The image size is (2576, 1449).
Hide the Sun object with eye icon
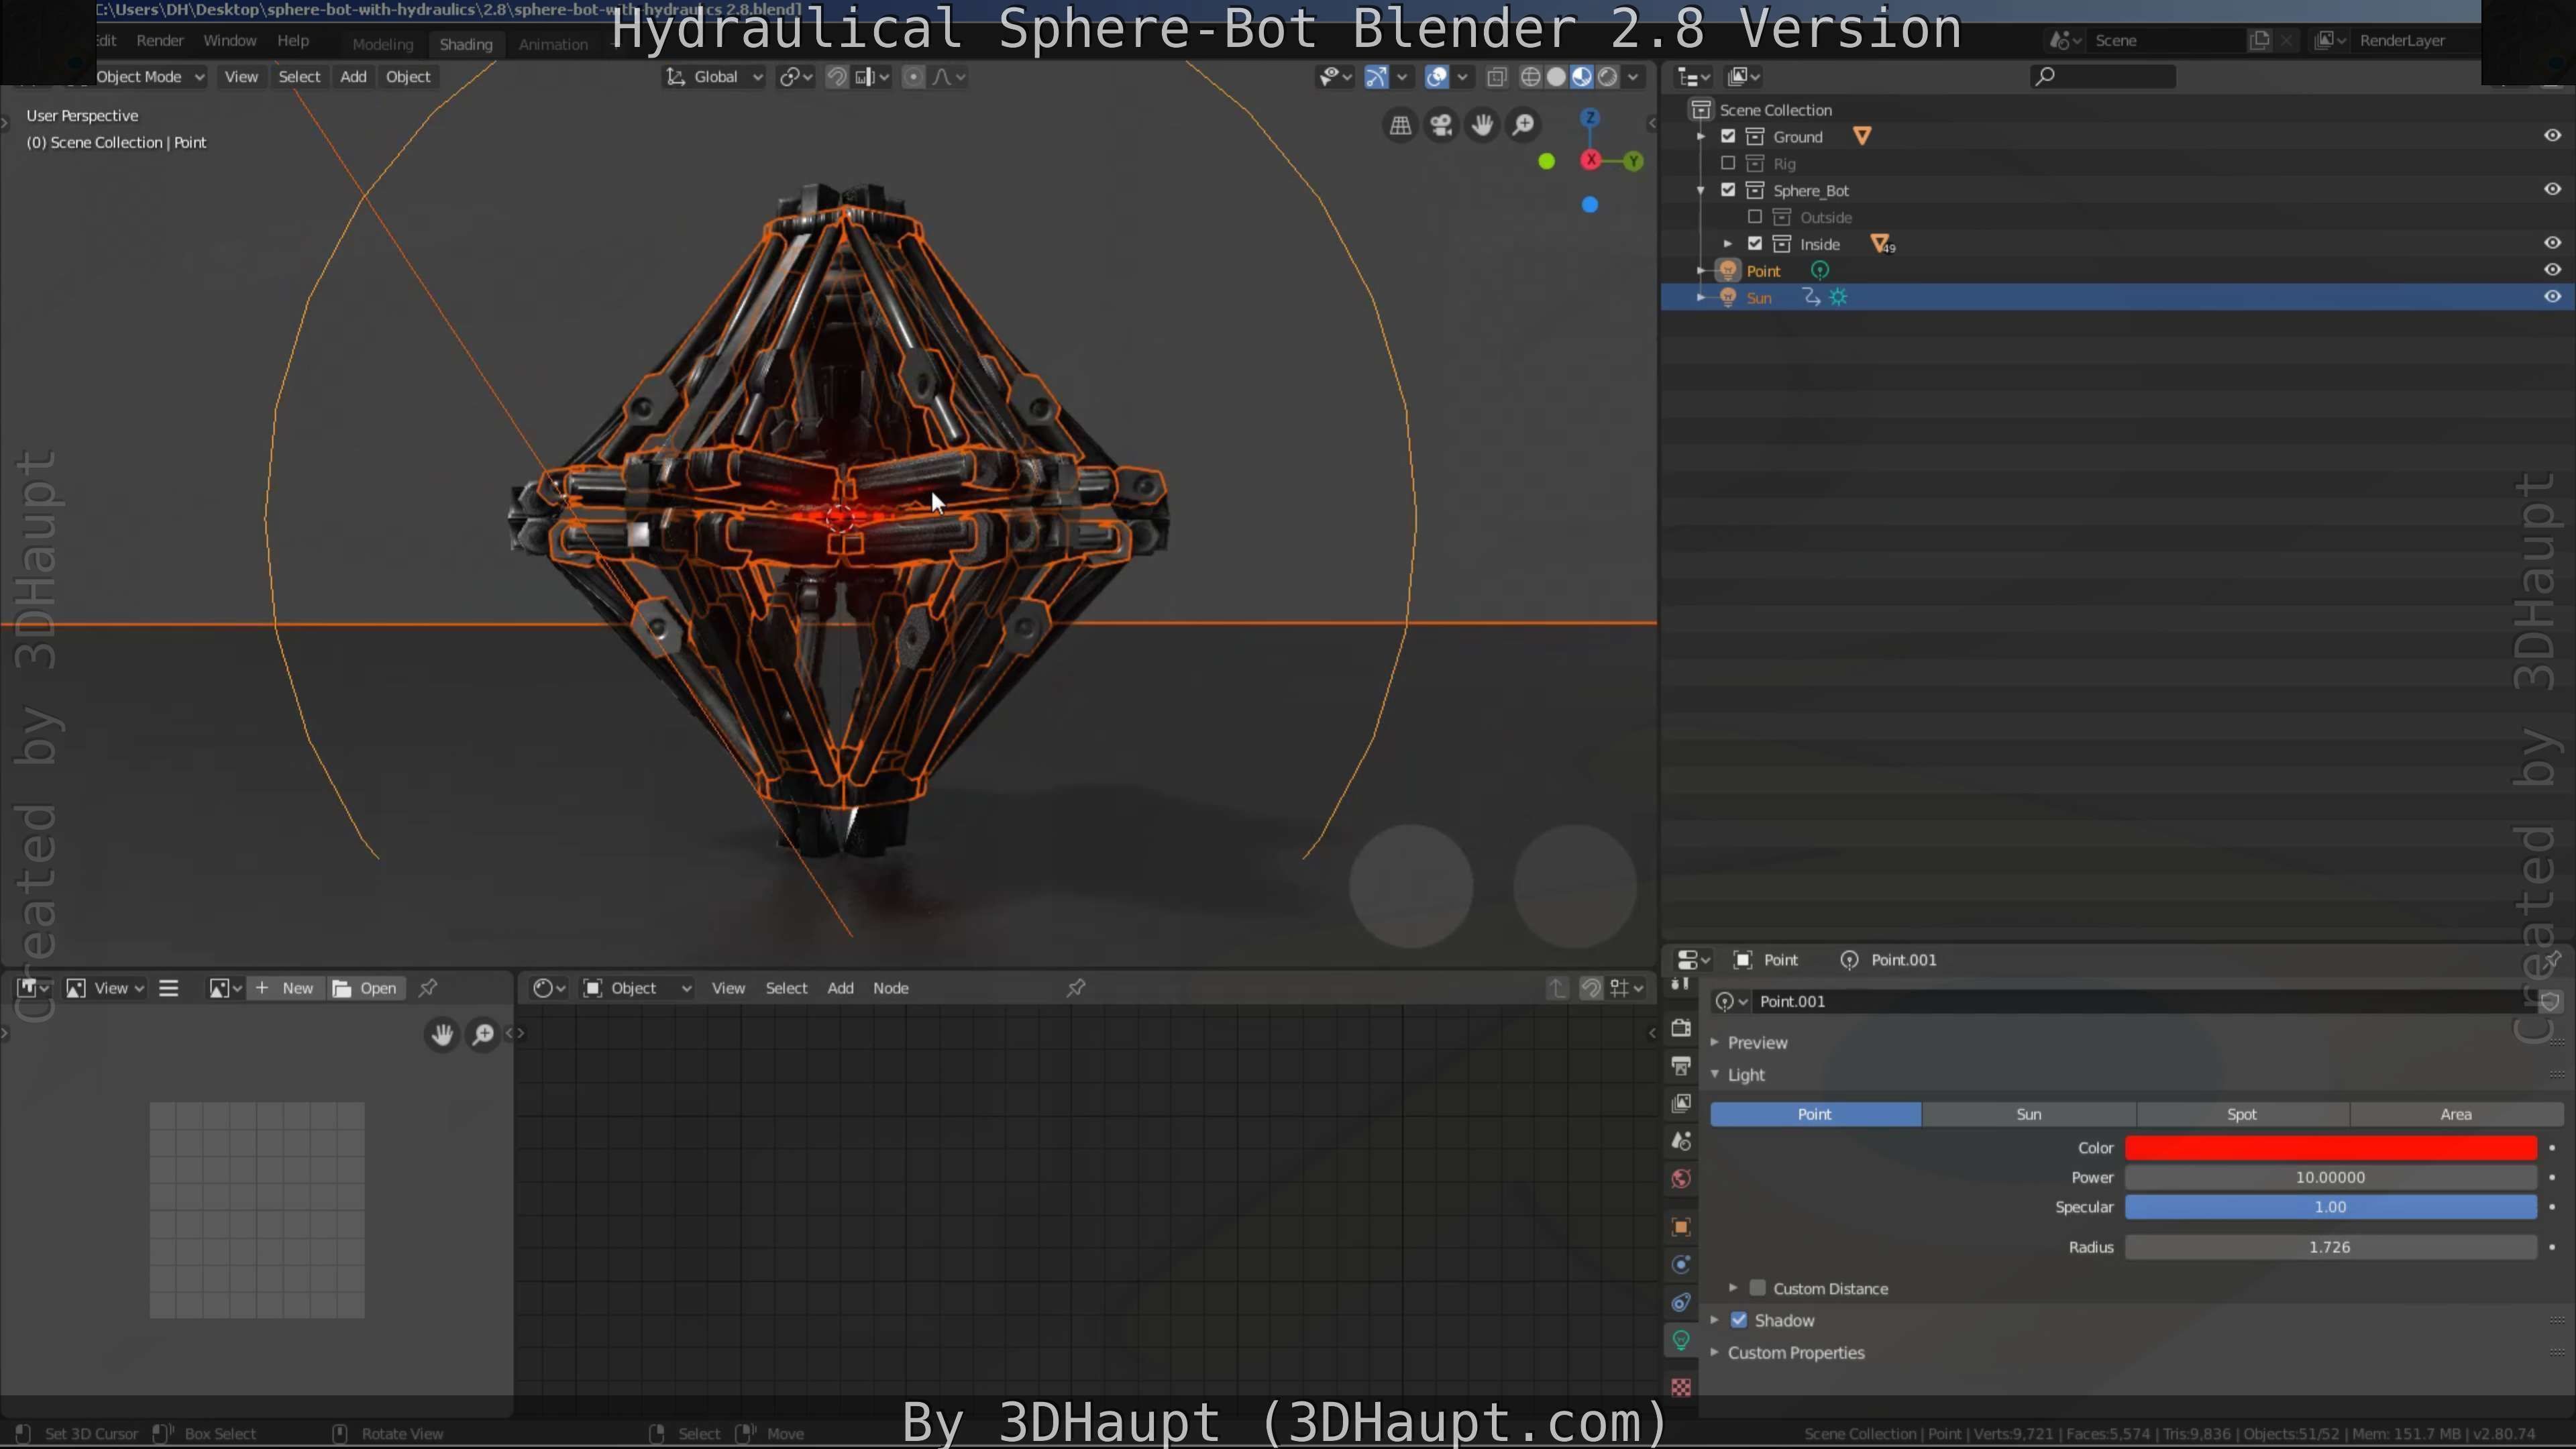pyautogui.click(x=2552, y=297)
